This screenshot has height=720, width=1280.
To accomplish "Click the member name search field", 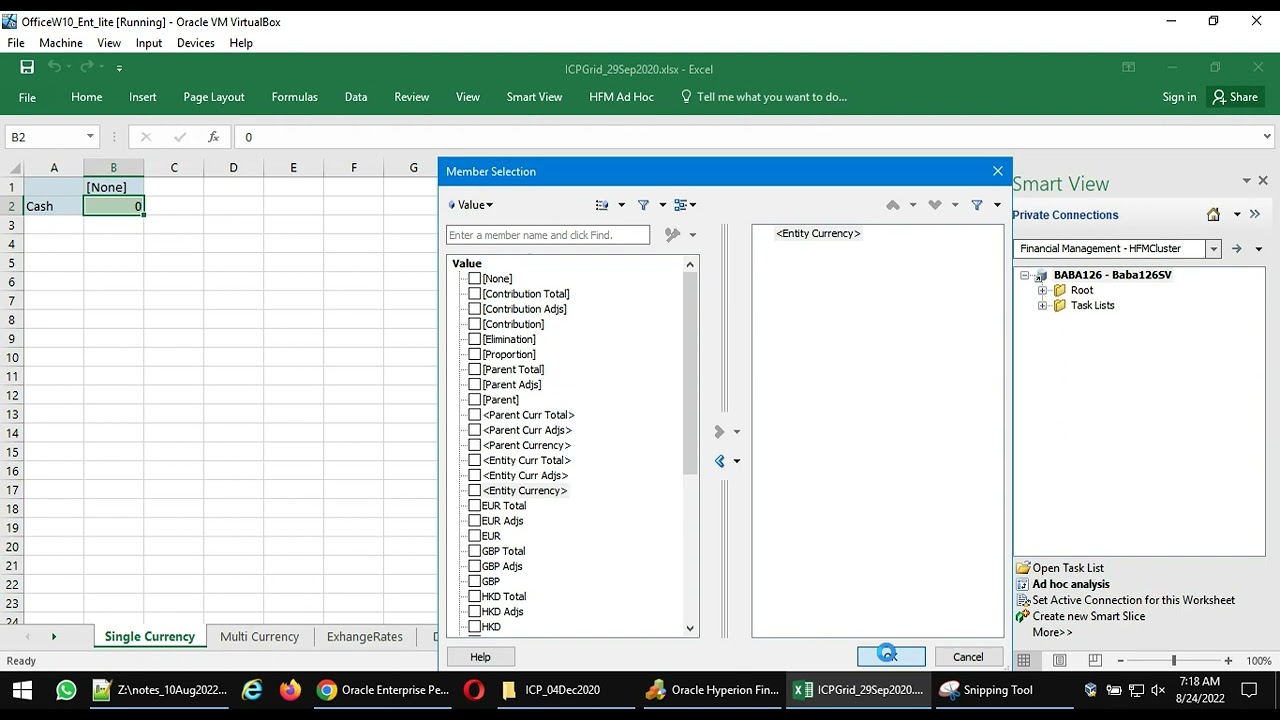I will [548, 235].
